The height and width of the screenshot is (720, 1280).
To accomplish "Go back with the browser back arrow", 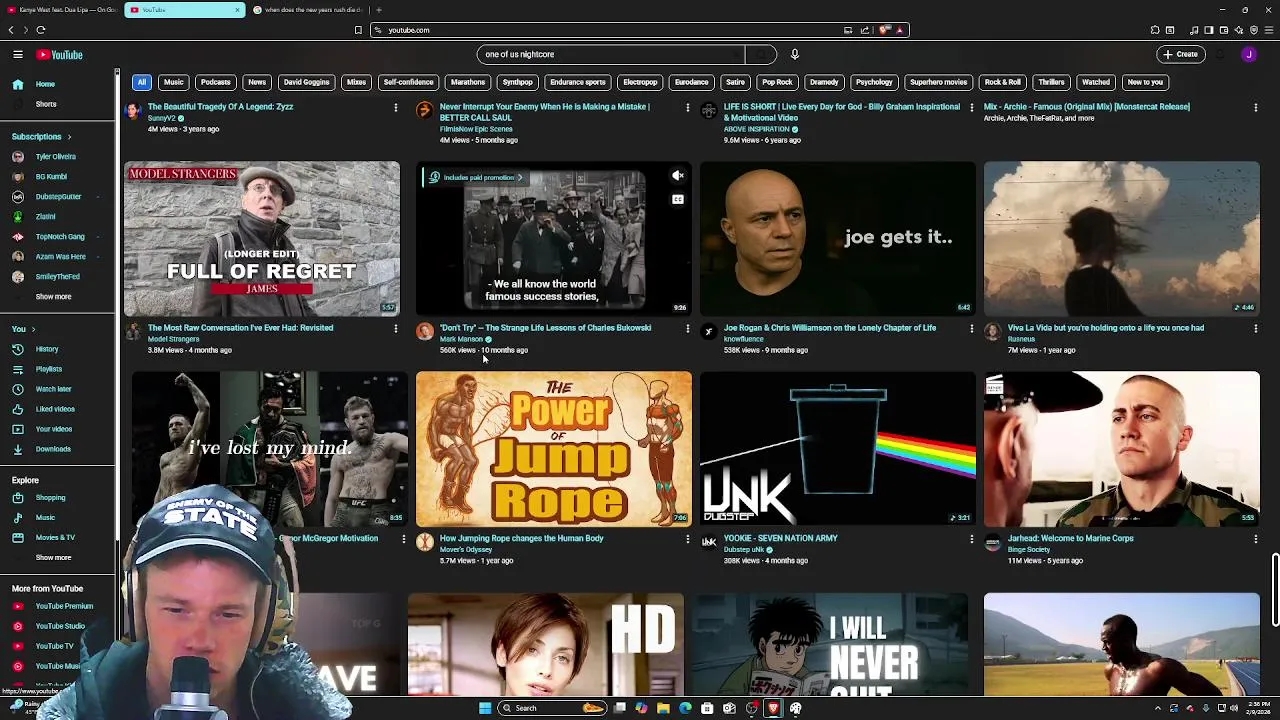I will click(x=11, y=30).
